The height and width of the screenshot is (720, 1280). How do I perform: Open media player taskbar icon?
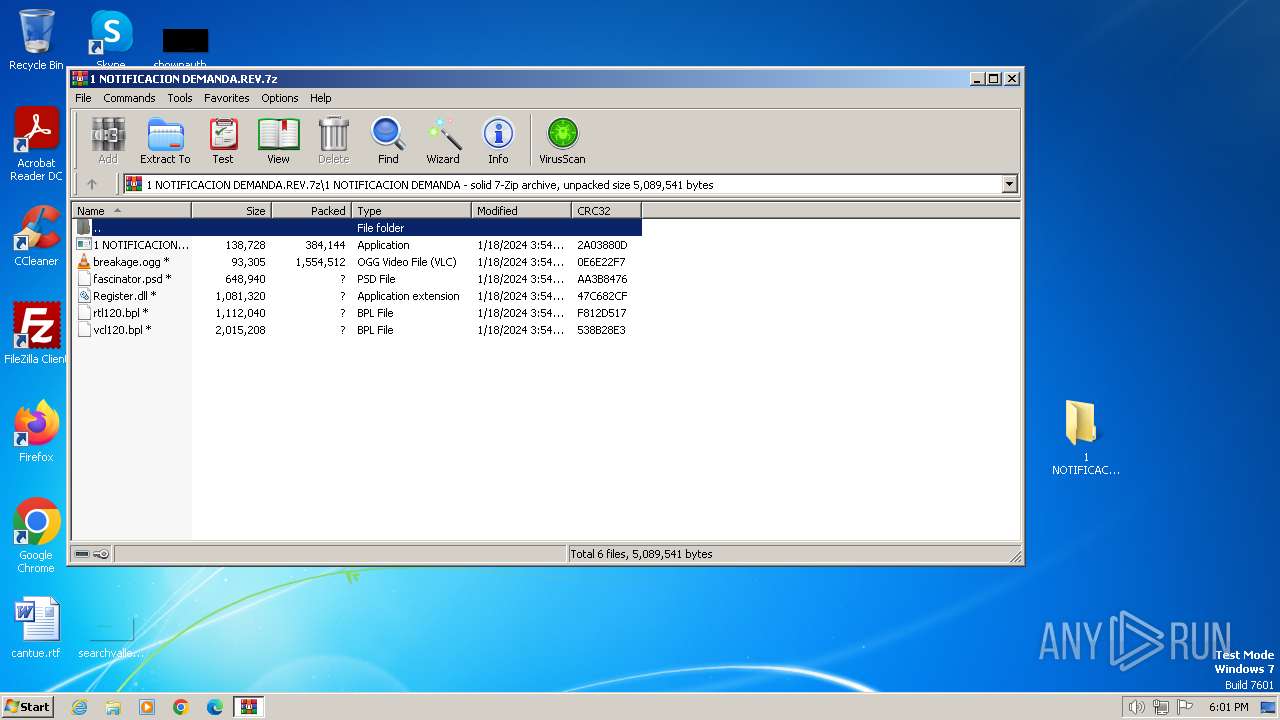pos(147,707)
